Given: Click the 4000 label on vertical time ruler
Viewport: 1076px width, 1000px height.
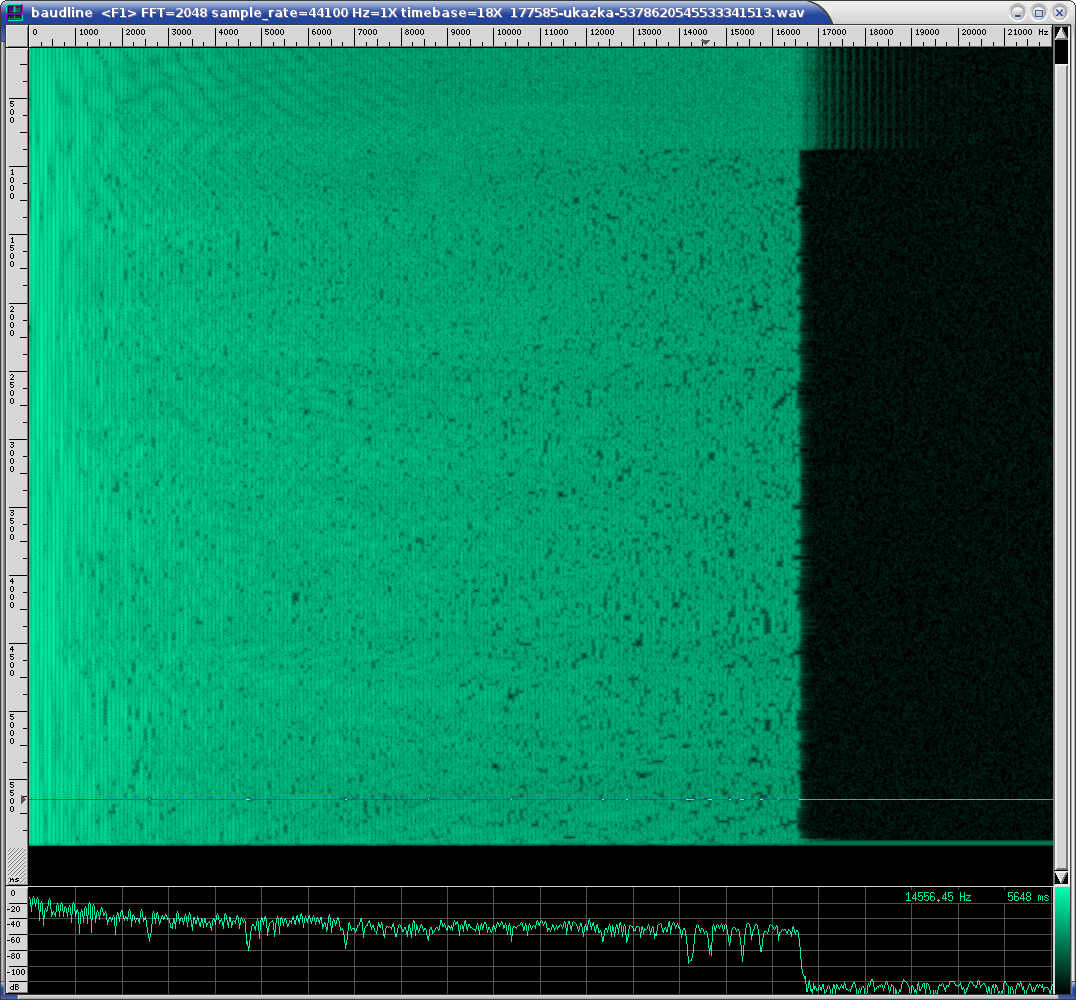Looking at the screenshot, I should coord(12,594).
